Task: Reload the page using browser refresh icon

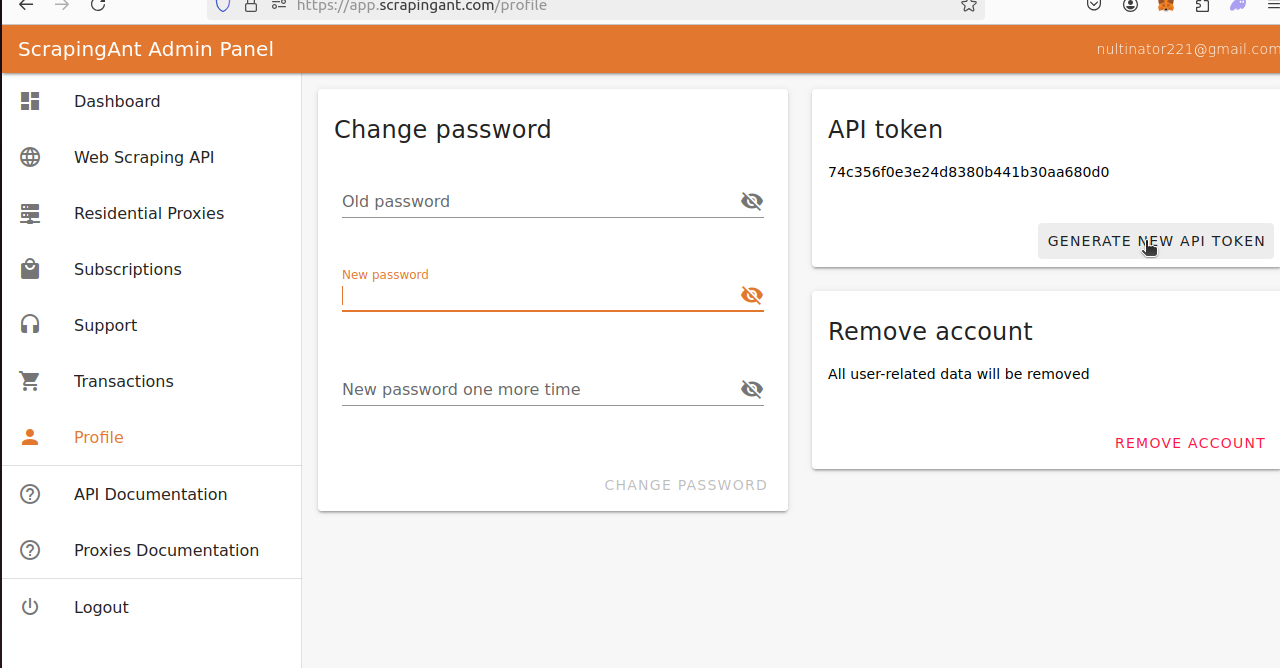Action: [98, 5]
